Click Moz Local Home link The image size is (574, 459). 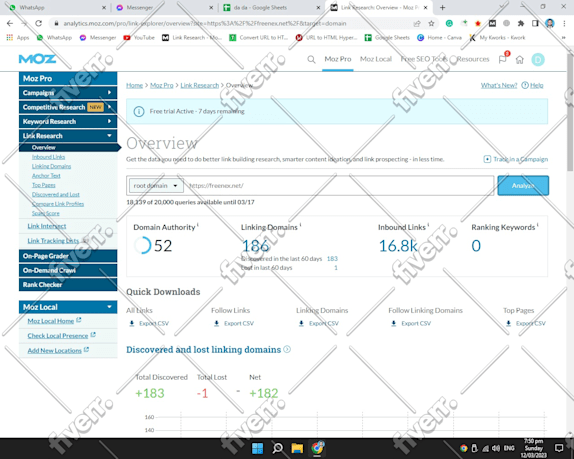point(51,321)
